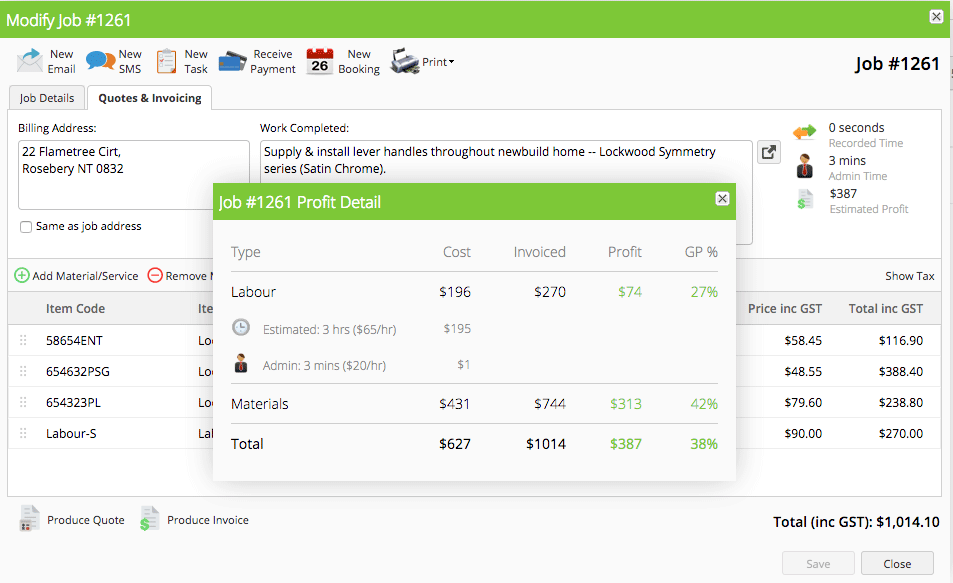Screen dimensions: 953x583
Task: Enable the Same as job address checkbox
Action: [25, 226]
